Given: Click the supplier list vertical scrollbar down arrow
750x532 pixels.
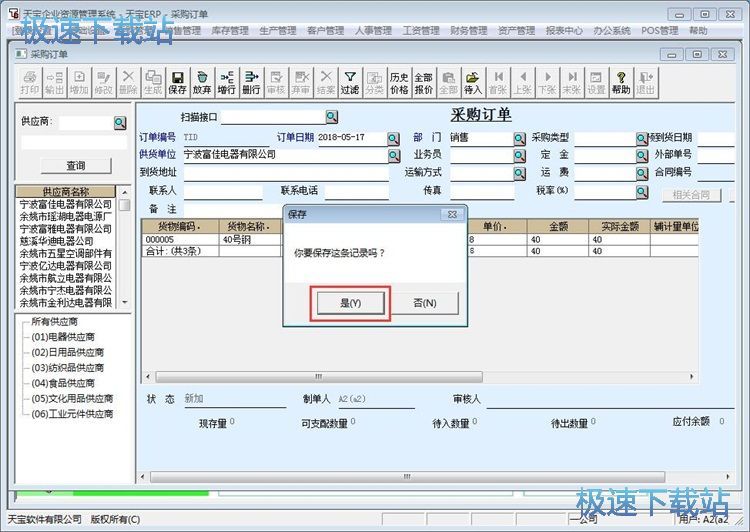Looking at the screenshot, I should [124, 302].
